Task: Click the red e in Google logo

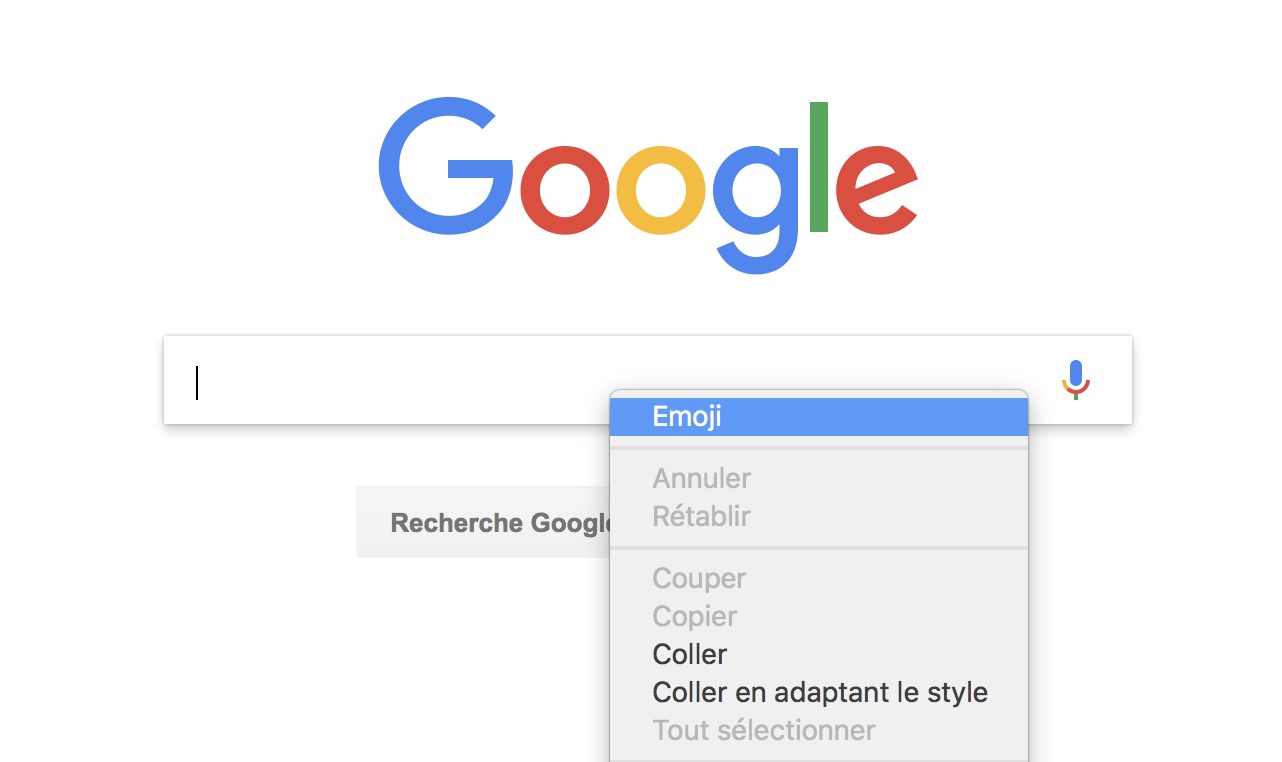Action: [x=876, y=190]
